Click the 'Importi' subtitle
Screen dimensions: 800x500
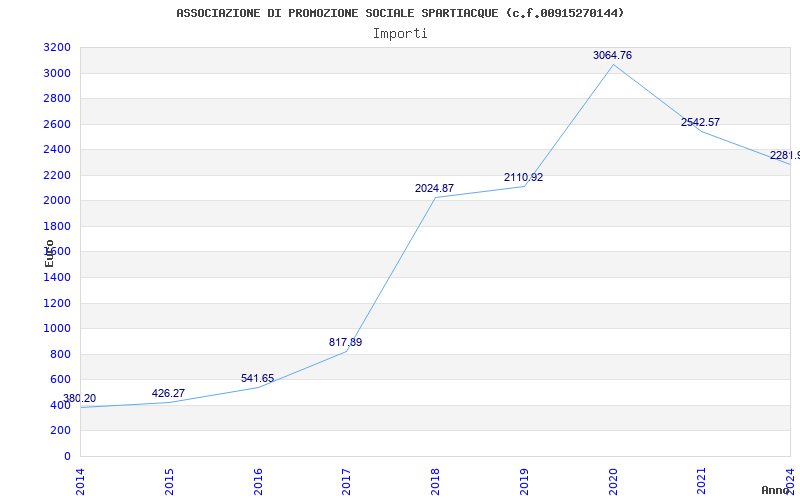click(x=400, y=34)
